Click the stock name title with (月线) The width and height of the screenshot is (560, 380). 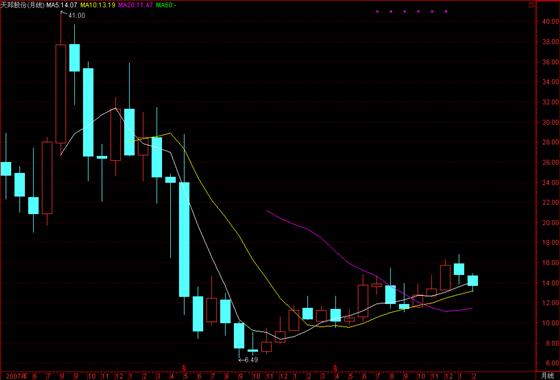(x=23, y=5)
